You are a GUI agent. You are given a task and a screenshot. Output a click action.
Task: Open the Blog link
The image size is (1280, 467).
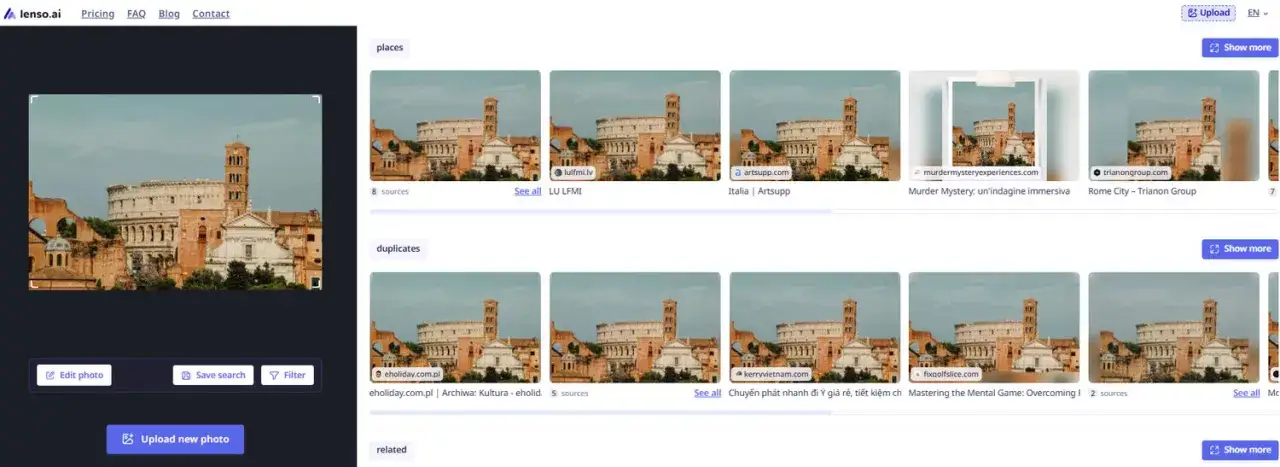[x=169, y=14]
